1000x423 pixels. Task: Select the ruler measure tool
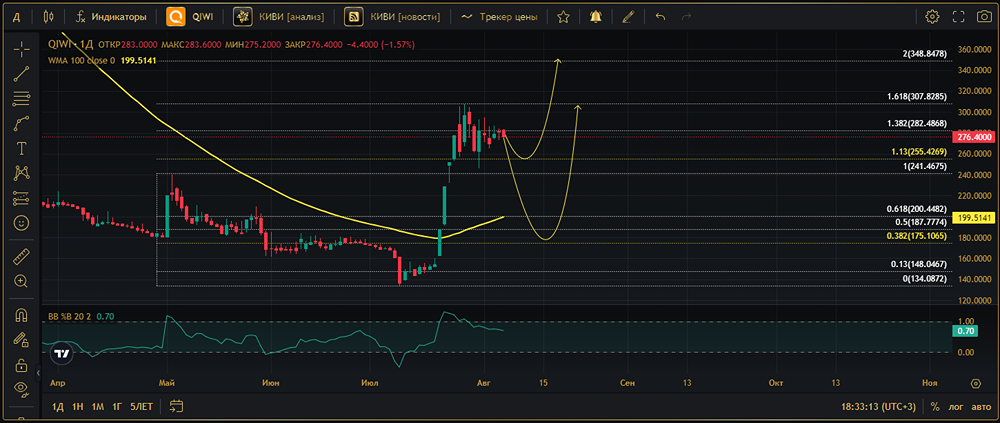(x=22, y=256)
